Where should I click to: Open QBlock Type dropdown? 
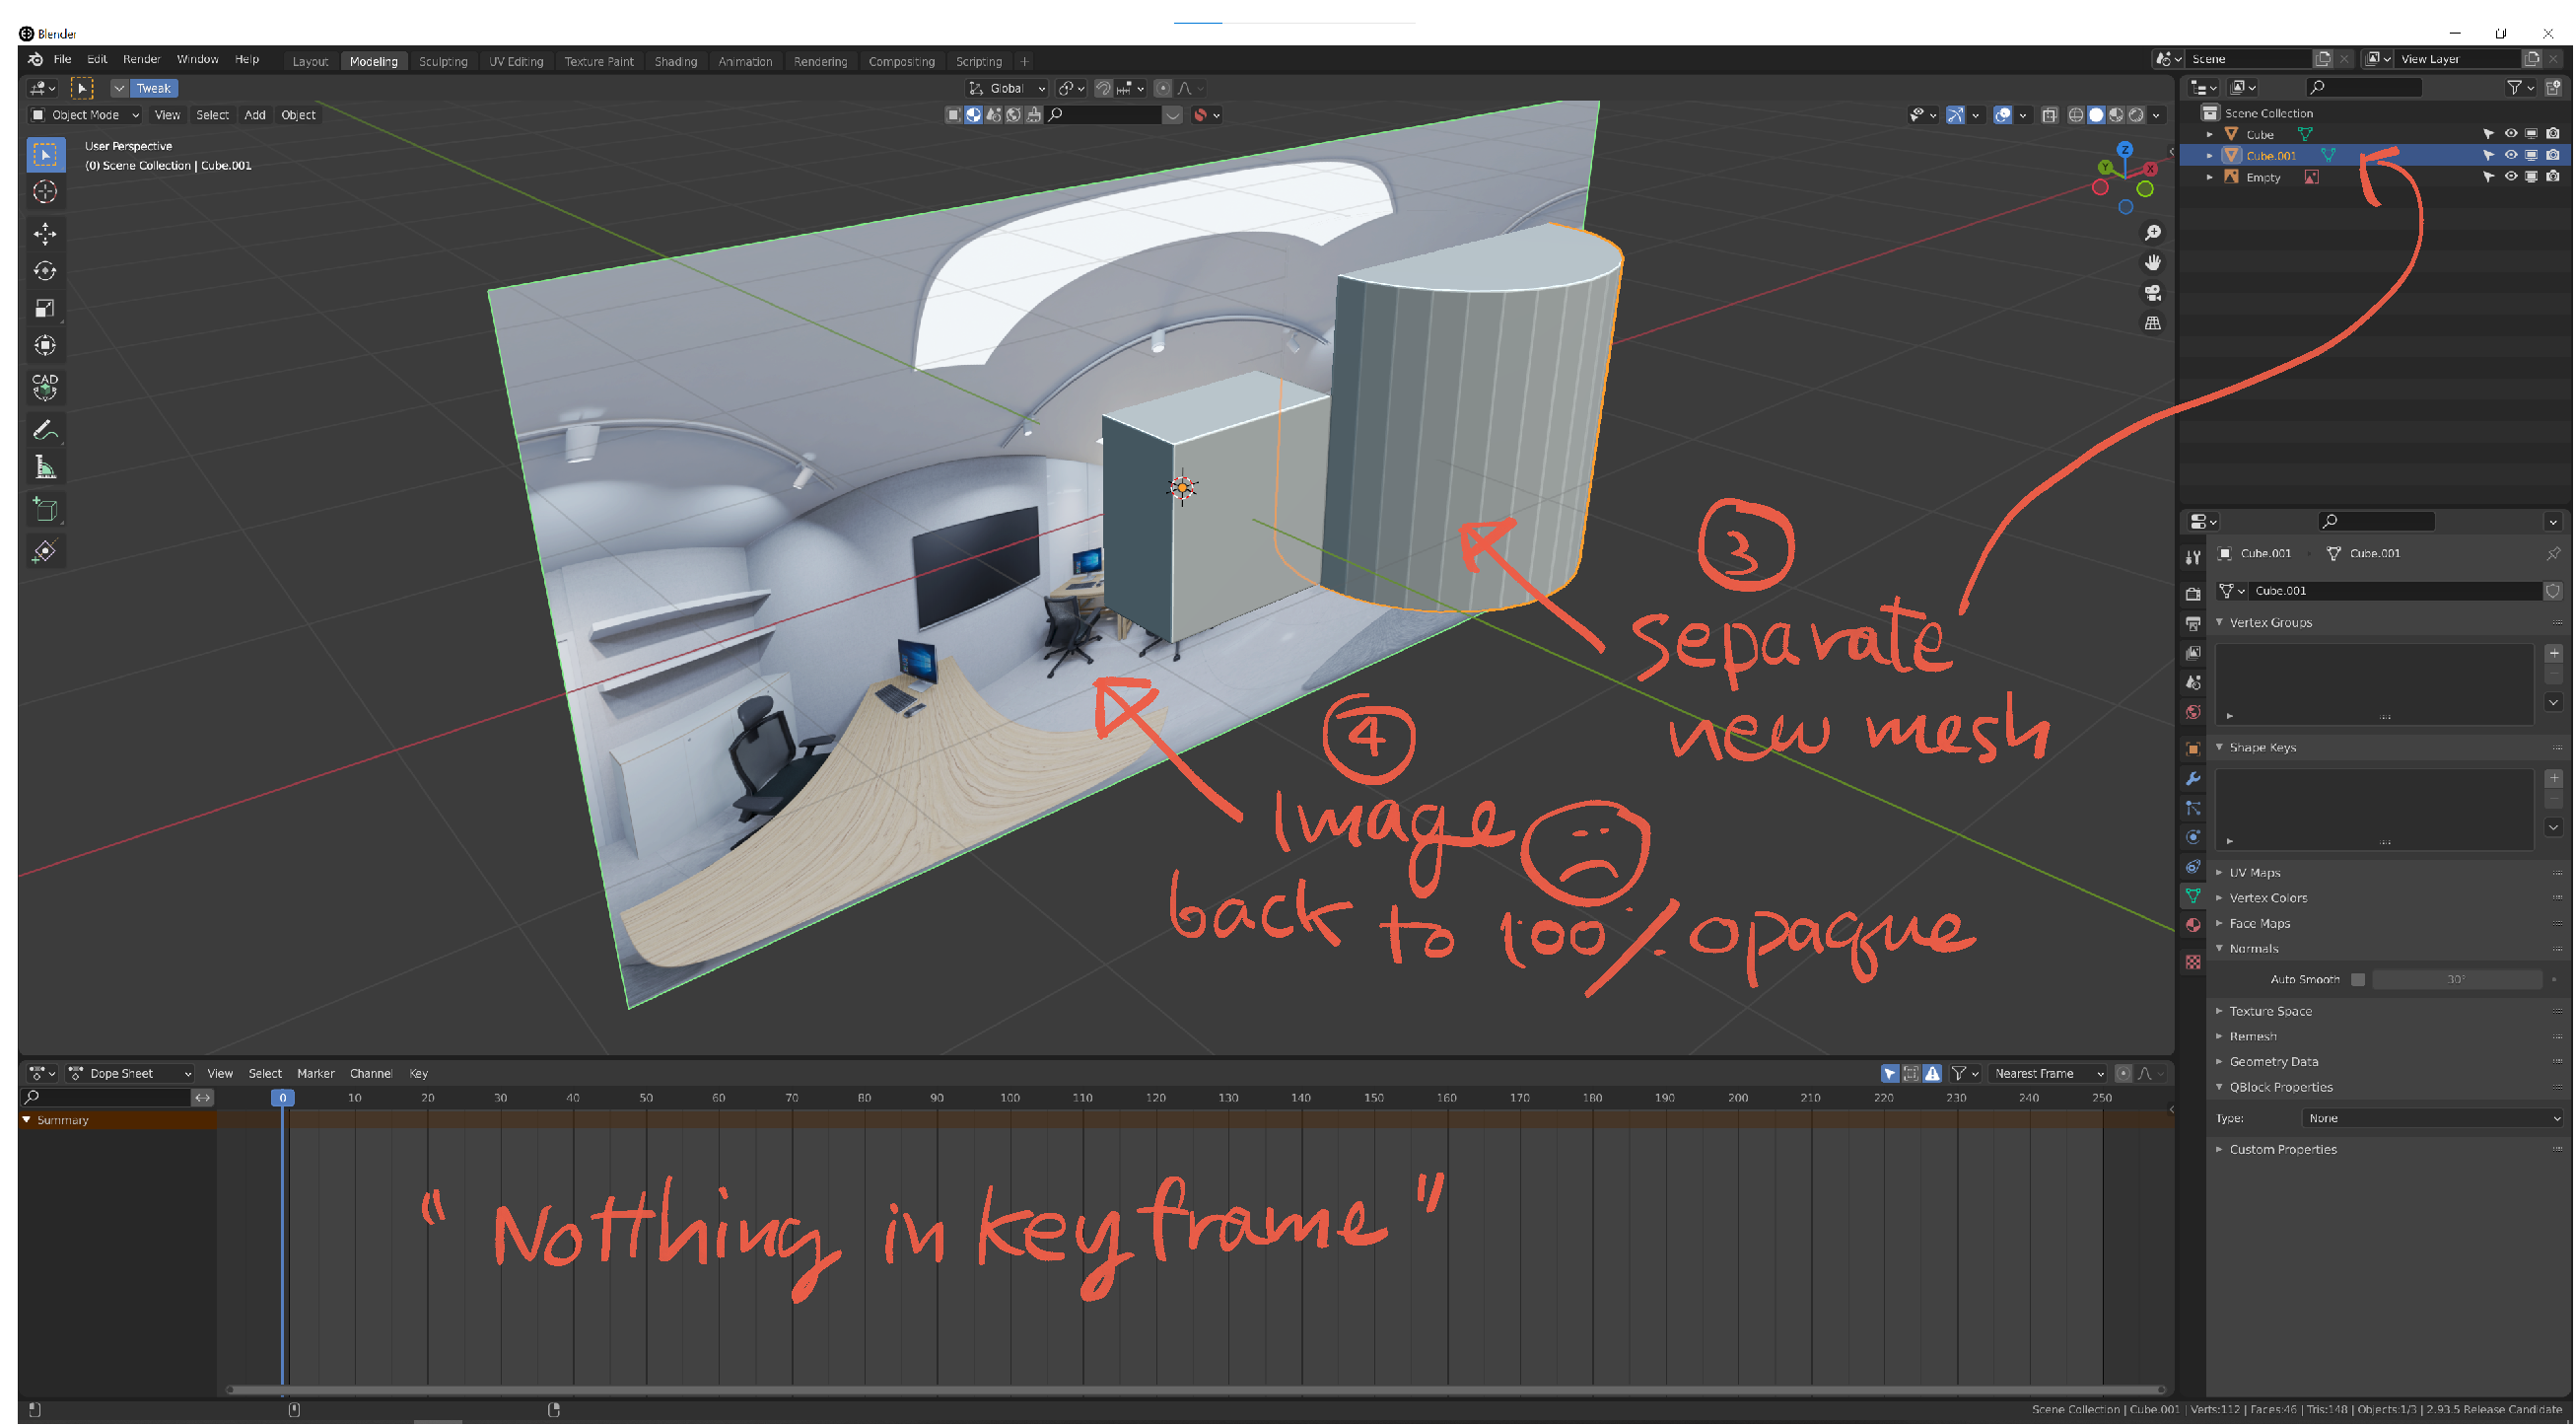(2433, 1119)
